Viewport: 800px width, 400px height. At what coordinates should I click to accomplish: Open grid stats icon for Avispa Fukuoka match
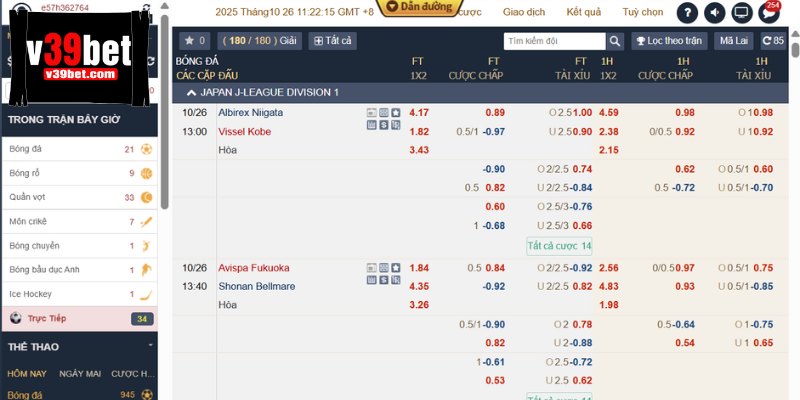tap(384, 268)
